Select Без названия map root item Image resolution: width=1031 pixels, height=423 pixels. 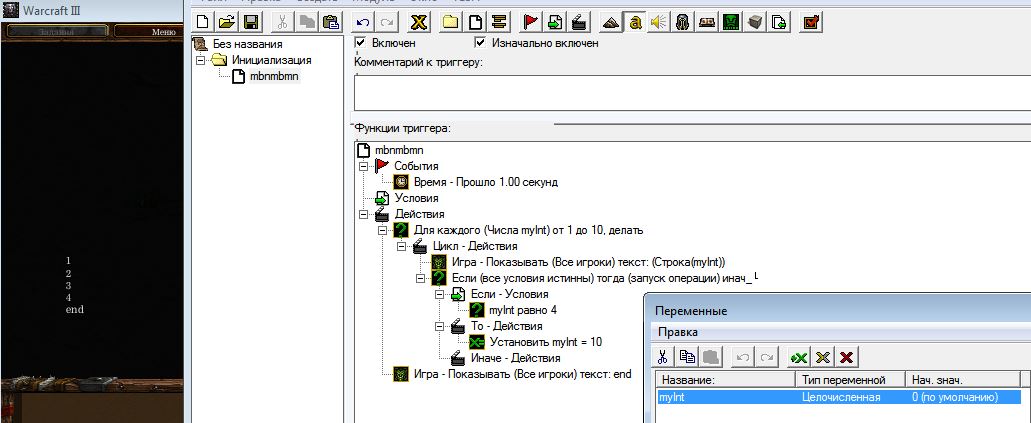pos(247,44)
